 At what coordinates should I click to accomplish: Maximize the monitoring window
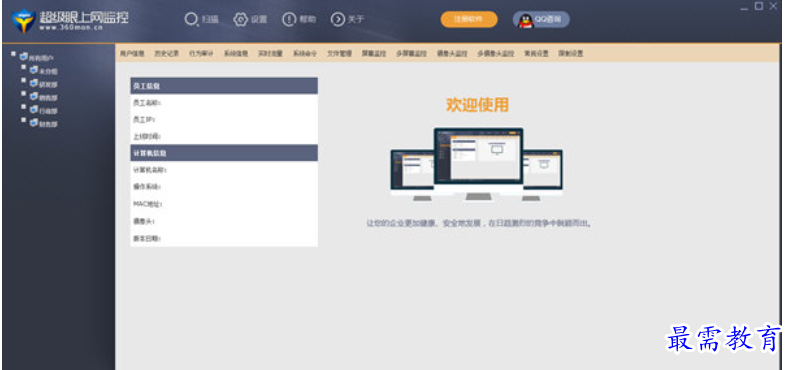click(759, 6)
